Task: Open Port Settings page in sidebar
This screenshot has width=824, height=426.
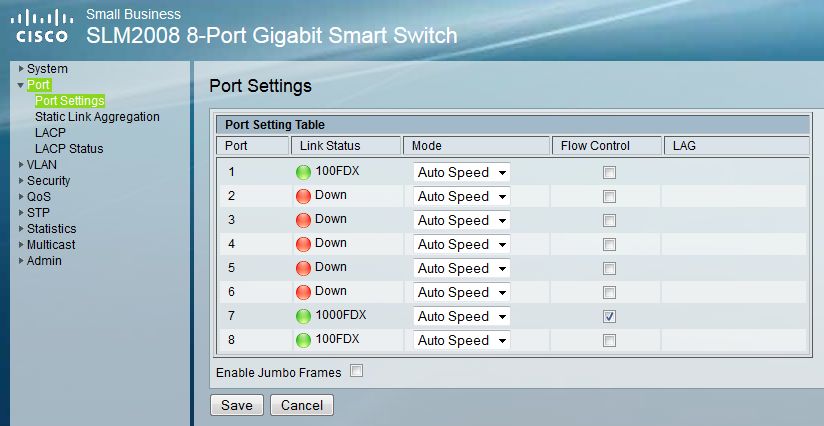Action: (x=70, y=100)
